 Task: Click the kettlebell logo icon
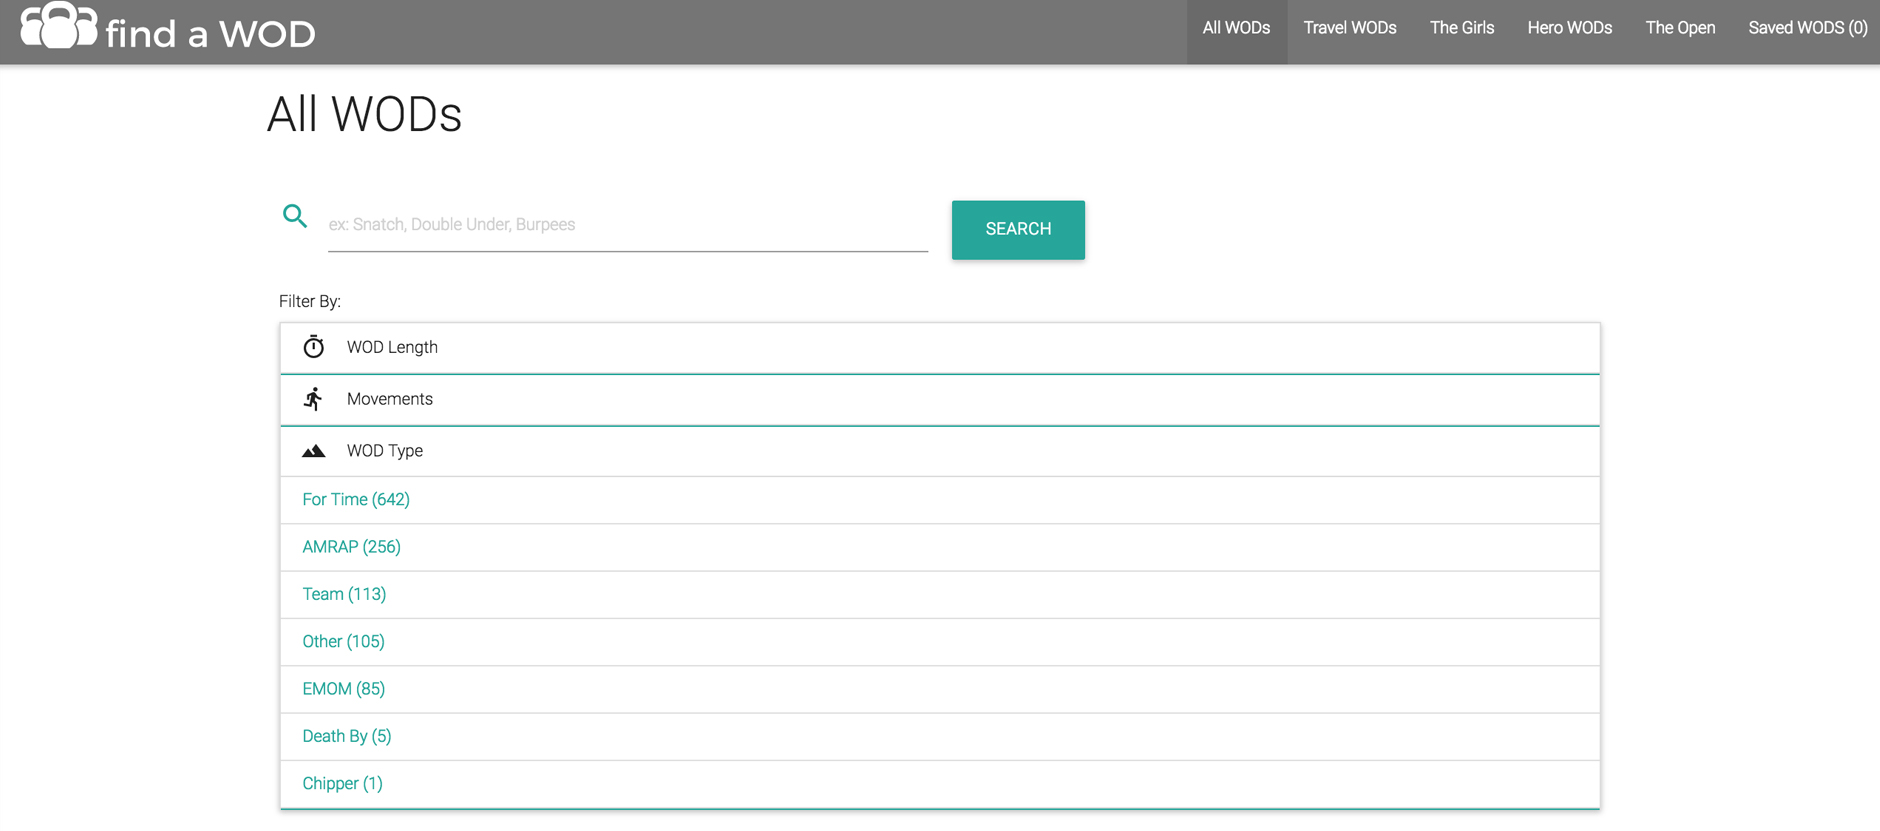[59, 25]
